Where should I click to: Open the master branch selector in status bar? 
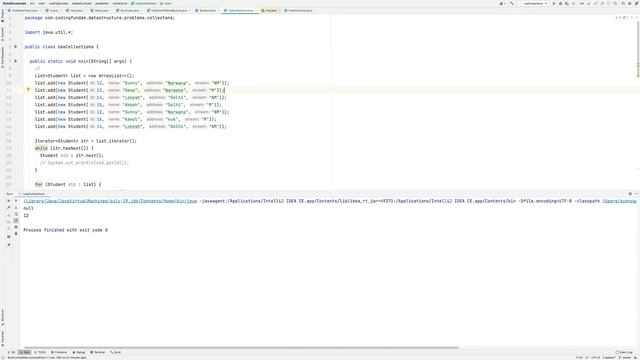coord(626,358)
